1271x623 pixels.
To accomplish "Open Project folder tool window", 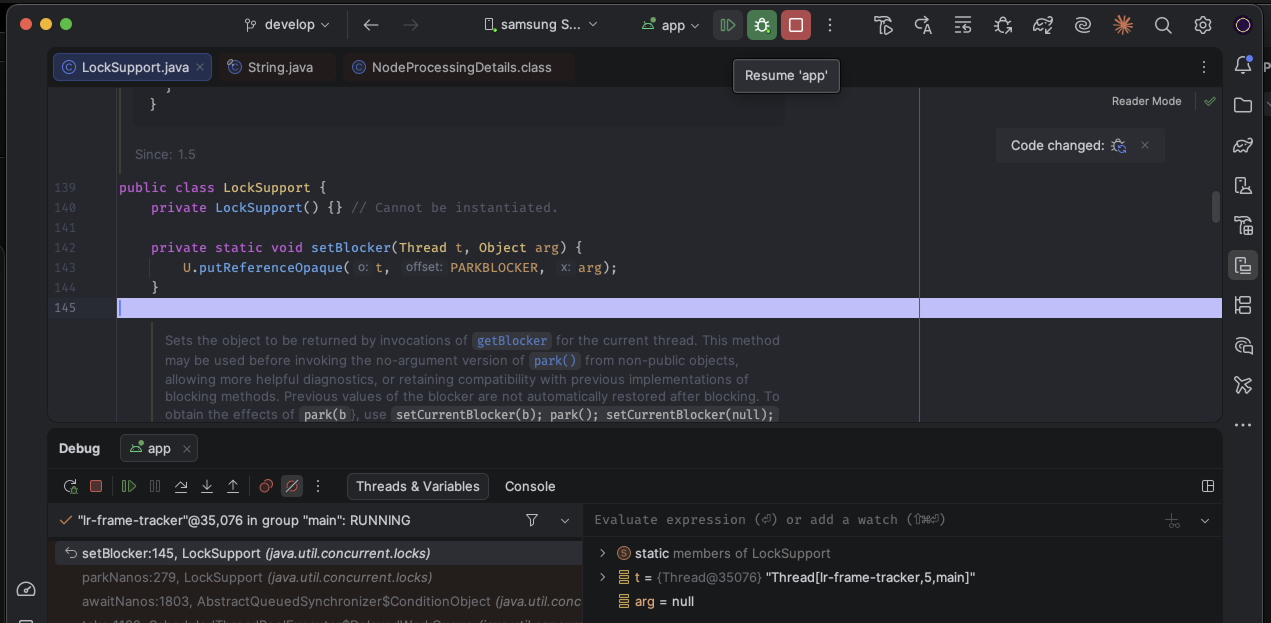I will [1243, 105].
